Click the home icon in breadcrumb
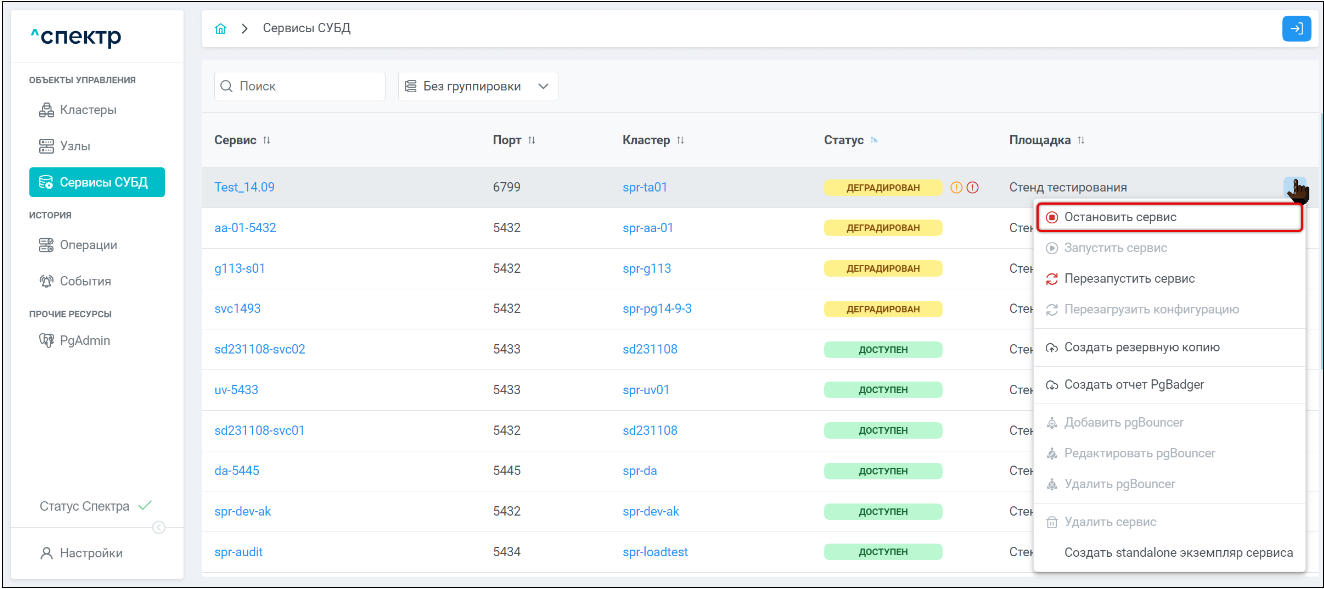 221,29
